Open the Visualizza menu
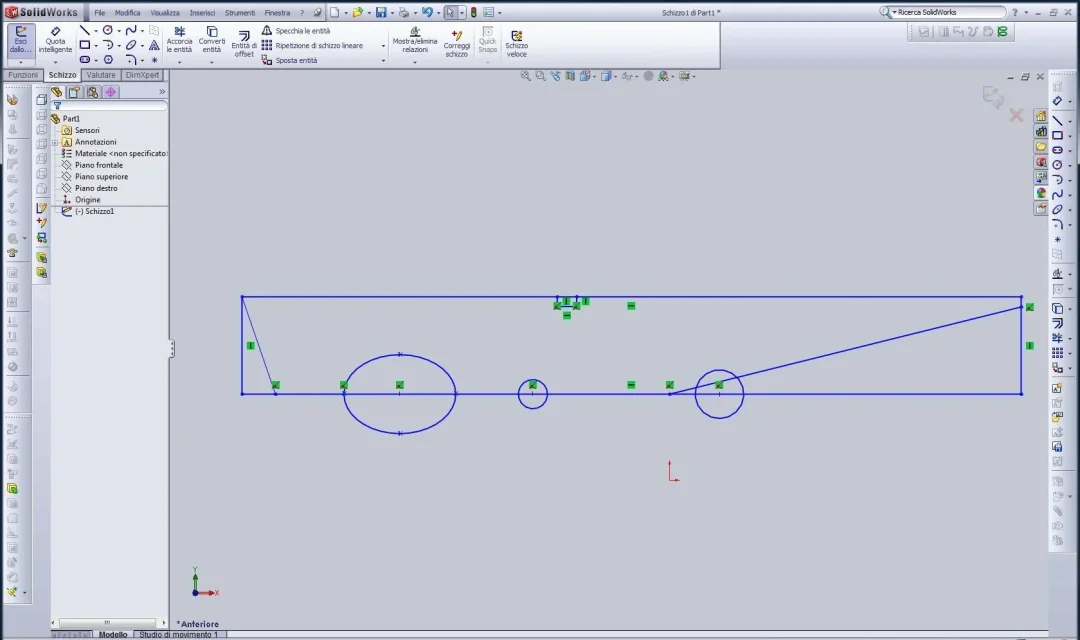1080x640 pixels. (x=165, y=13)
